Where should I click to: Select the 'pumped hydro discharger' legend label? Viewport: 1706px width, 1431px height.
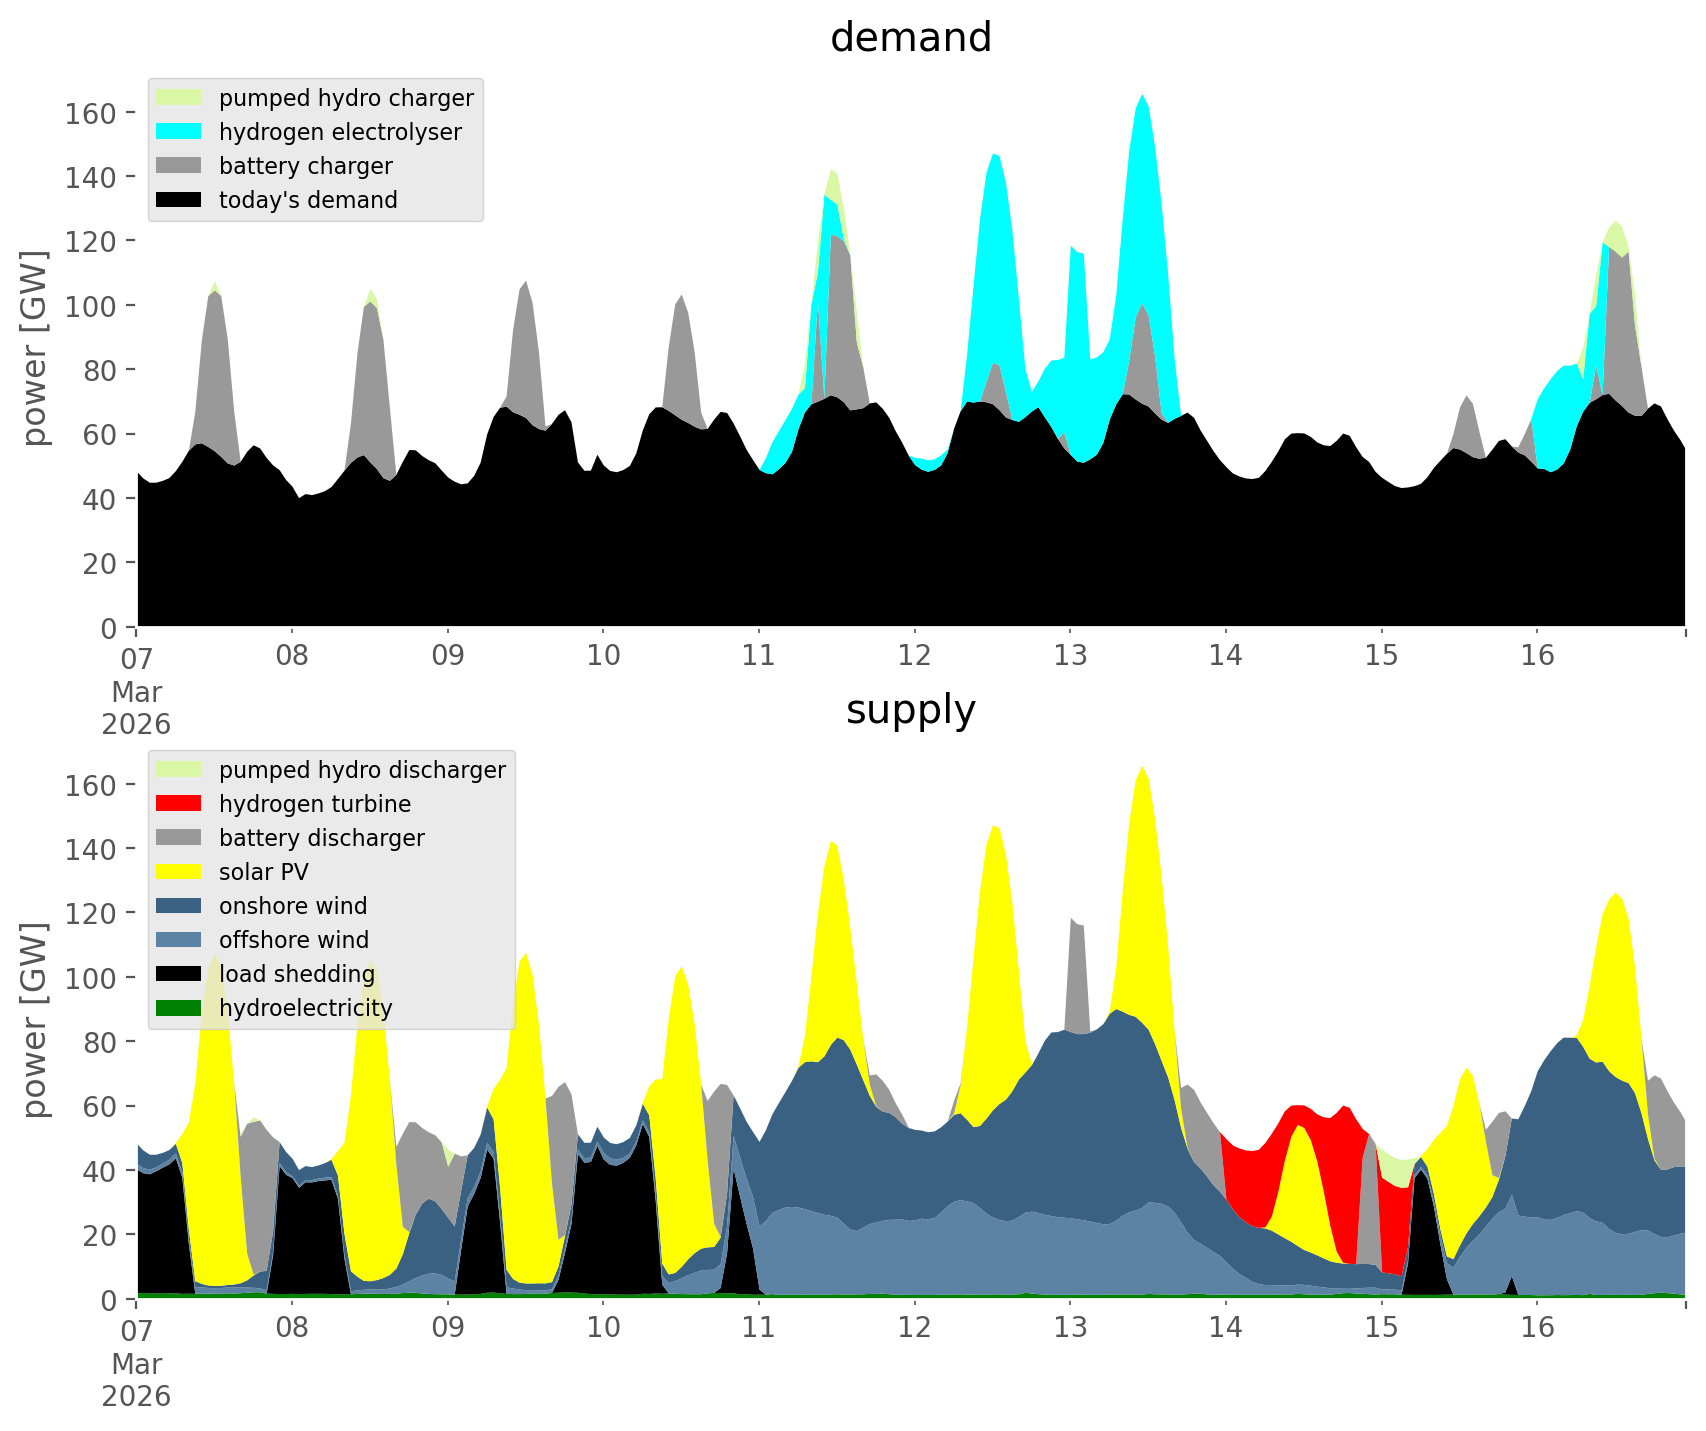pos(362,770)
